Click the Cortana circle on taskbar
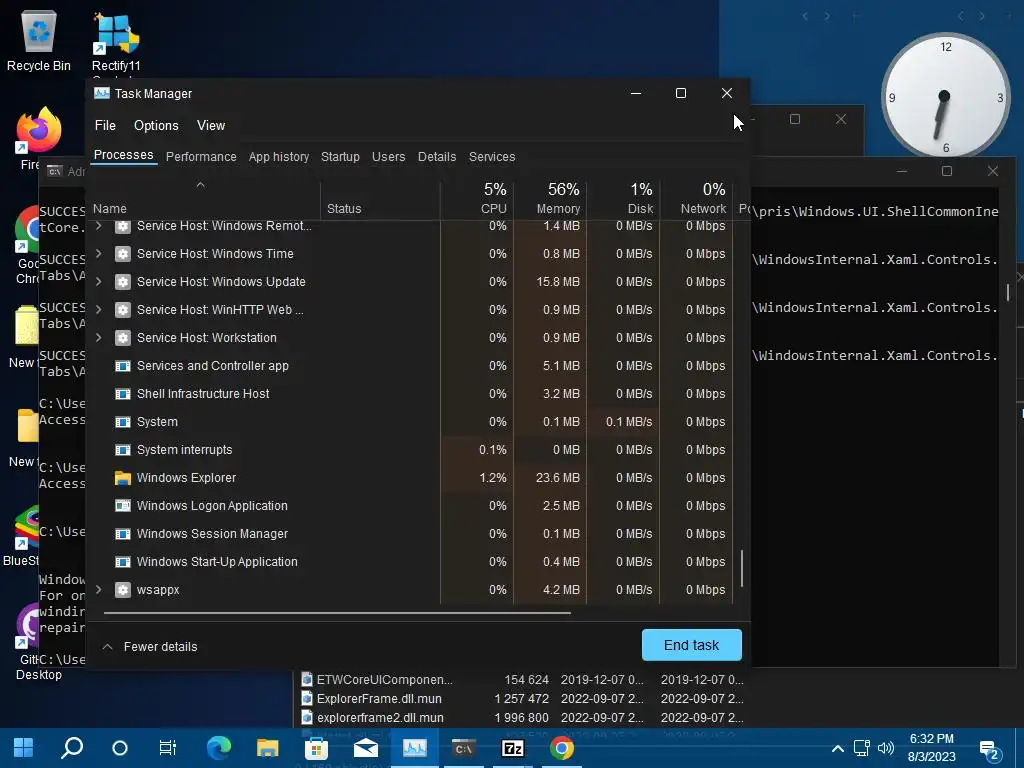This screenshot has width=1024, height=768. pos(120,748)
